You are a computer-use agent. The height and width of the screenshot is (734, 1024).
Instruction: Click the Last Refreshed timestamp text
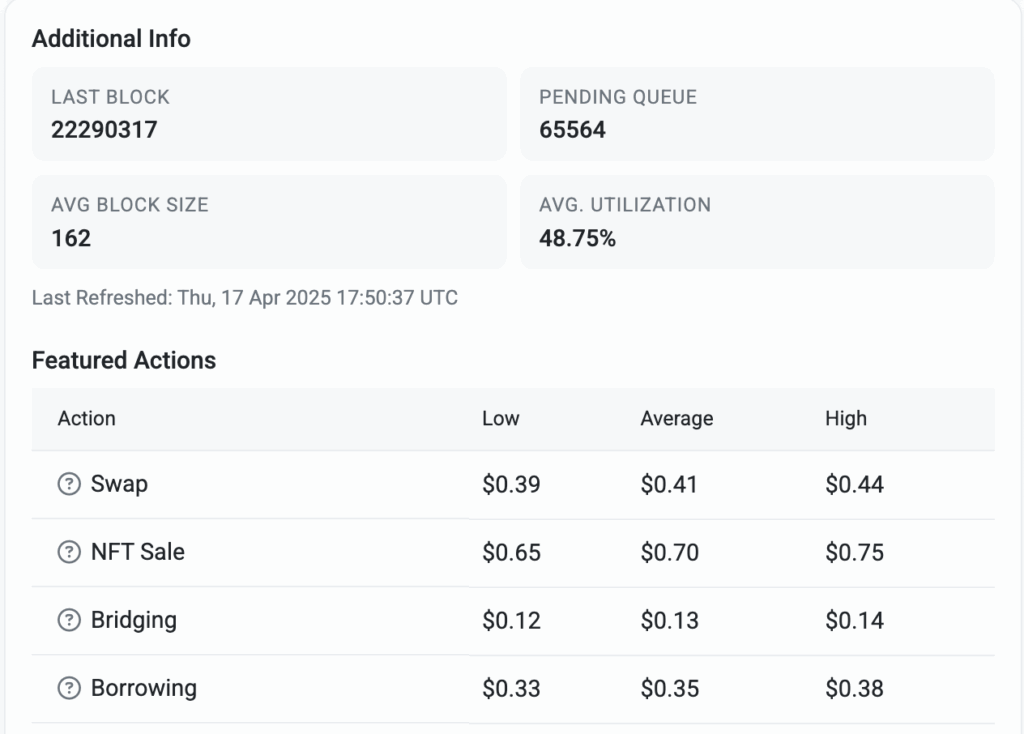(x=245, y=298)
